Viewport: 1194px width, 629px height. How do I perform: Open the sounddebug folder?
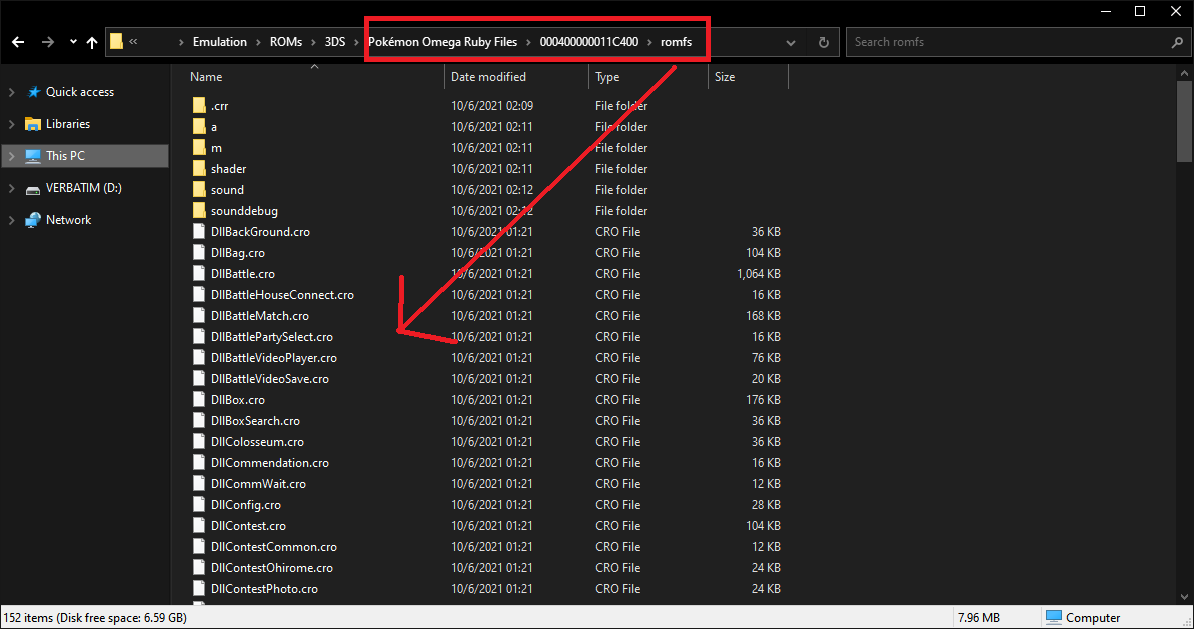point(244,211)
